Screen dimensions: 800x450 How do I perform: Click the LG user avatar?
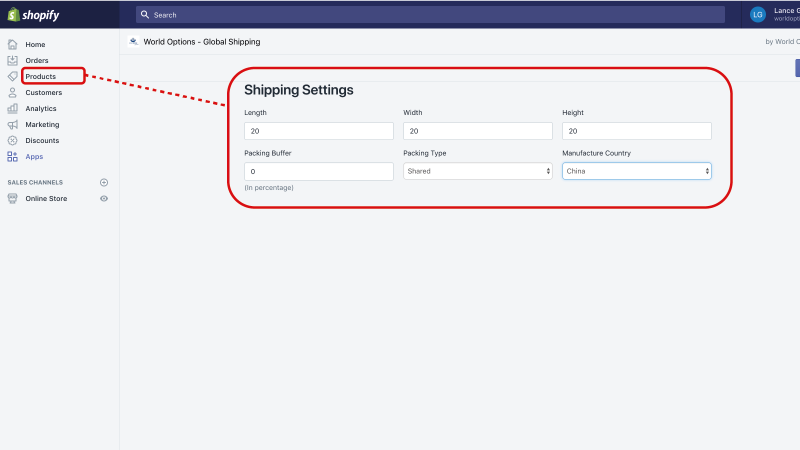[758, 15]
